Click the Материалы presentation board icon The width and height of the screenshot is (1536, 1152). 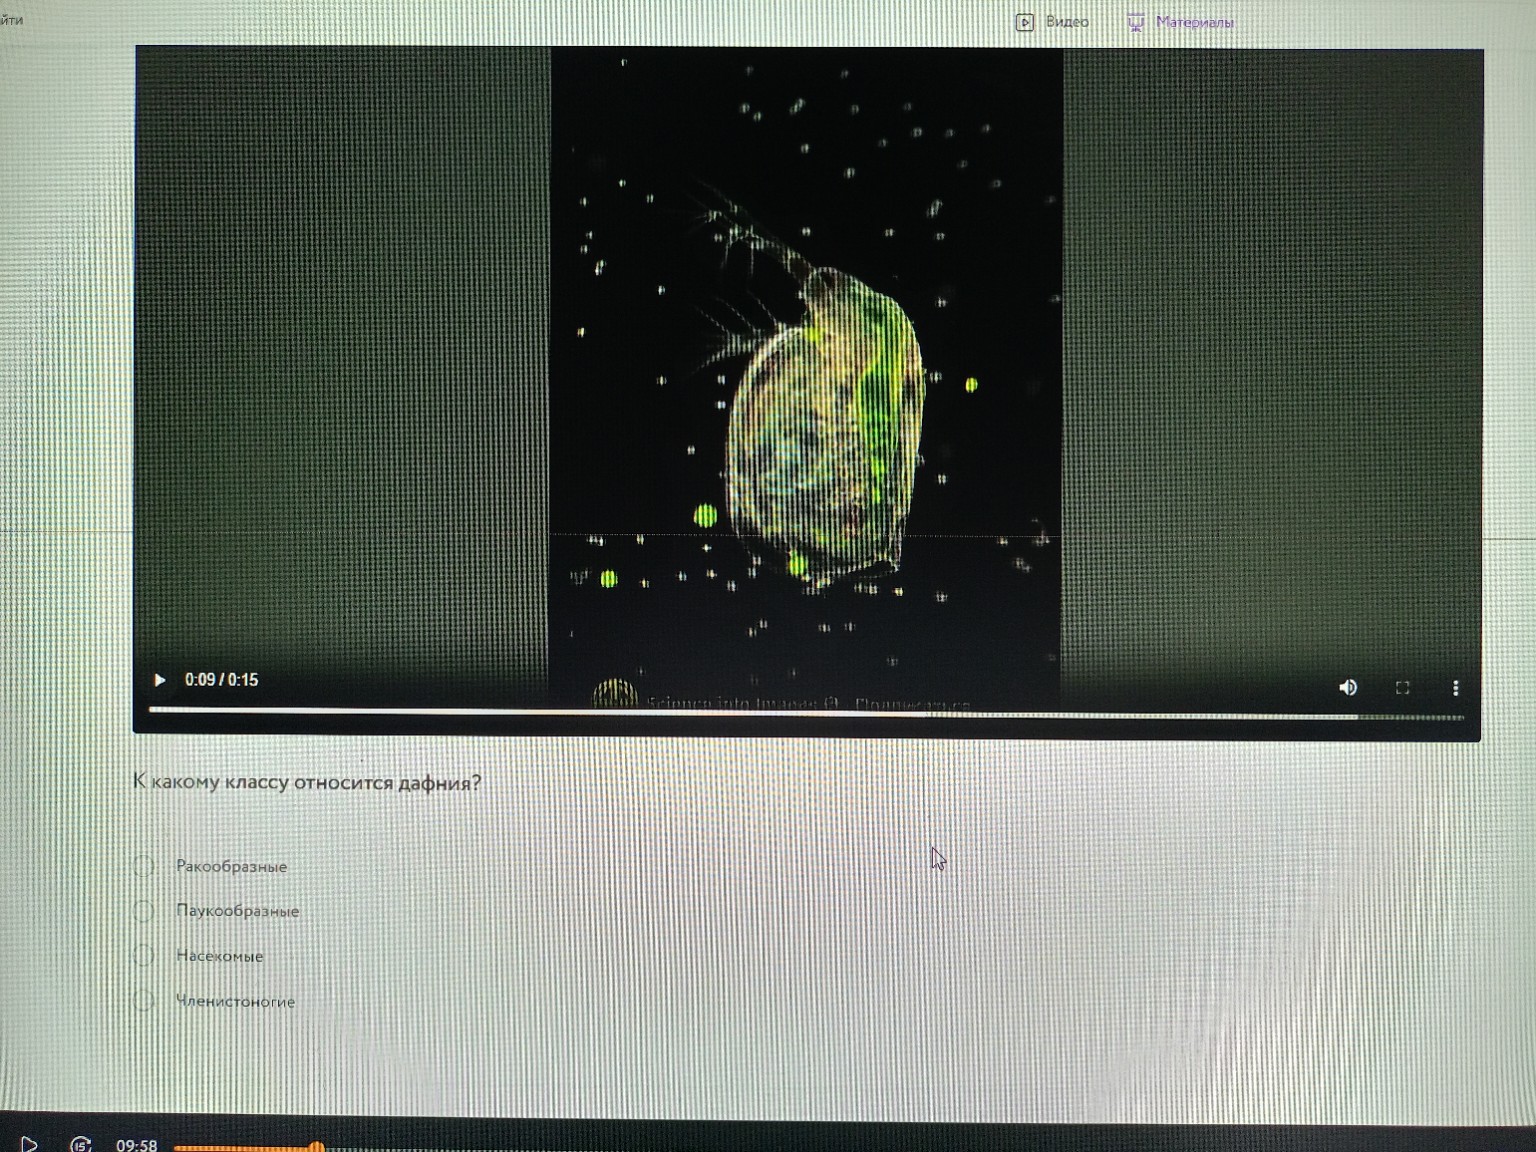pos(1136,22)
